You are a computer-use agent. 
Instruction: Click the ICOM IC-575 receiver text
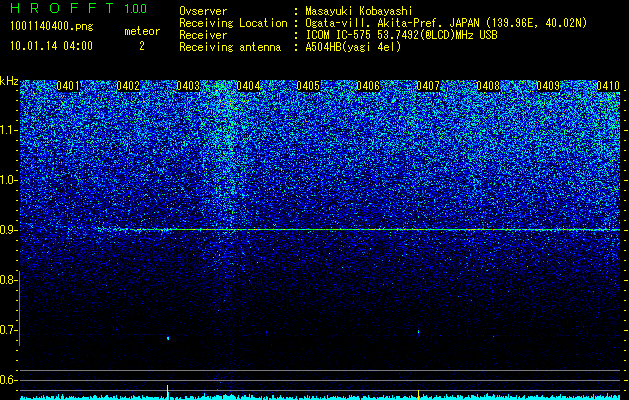(401, 35)
